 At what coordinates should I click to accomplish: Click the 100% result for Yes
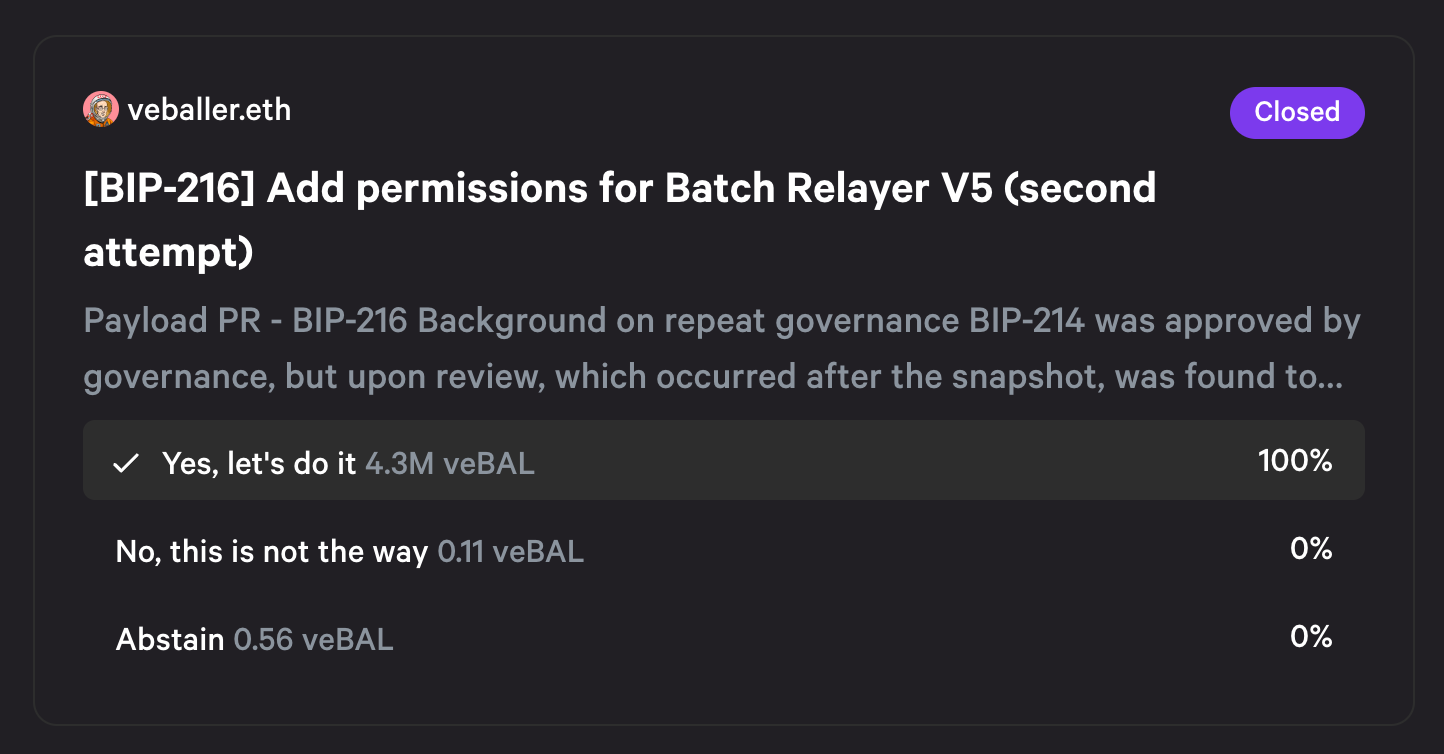1295,461
